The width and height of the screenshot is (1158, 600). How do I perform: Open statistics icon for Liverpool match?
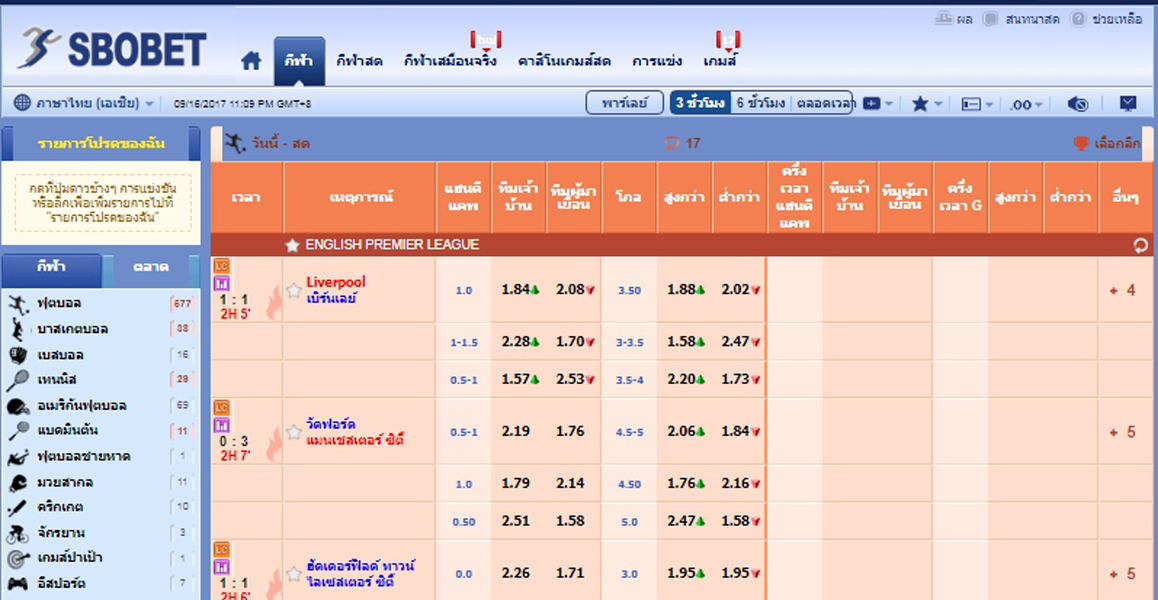point(222,283)
